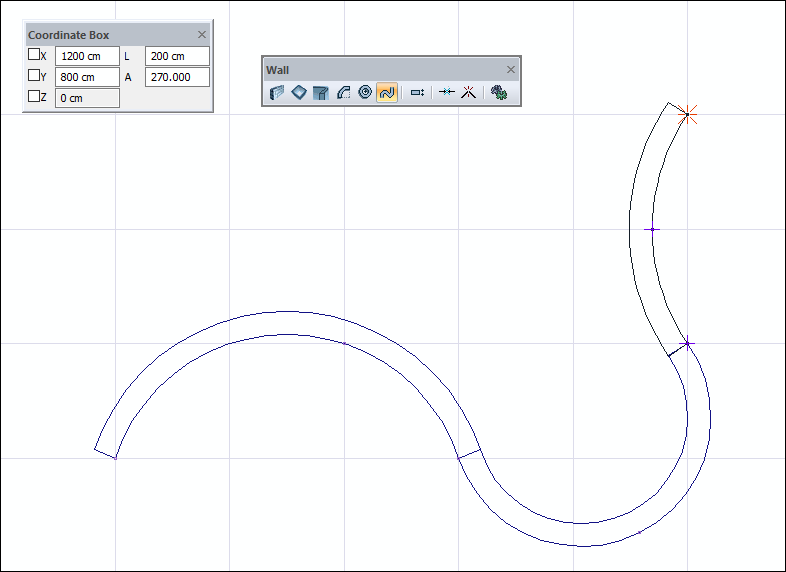Check the Z coordinate checkbox

(34, 97)
